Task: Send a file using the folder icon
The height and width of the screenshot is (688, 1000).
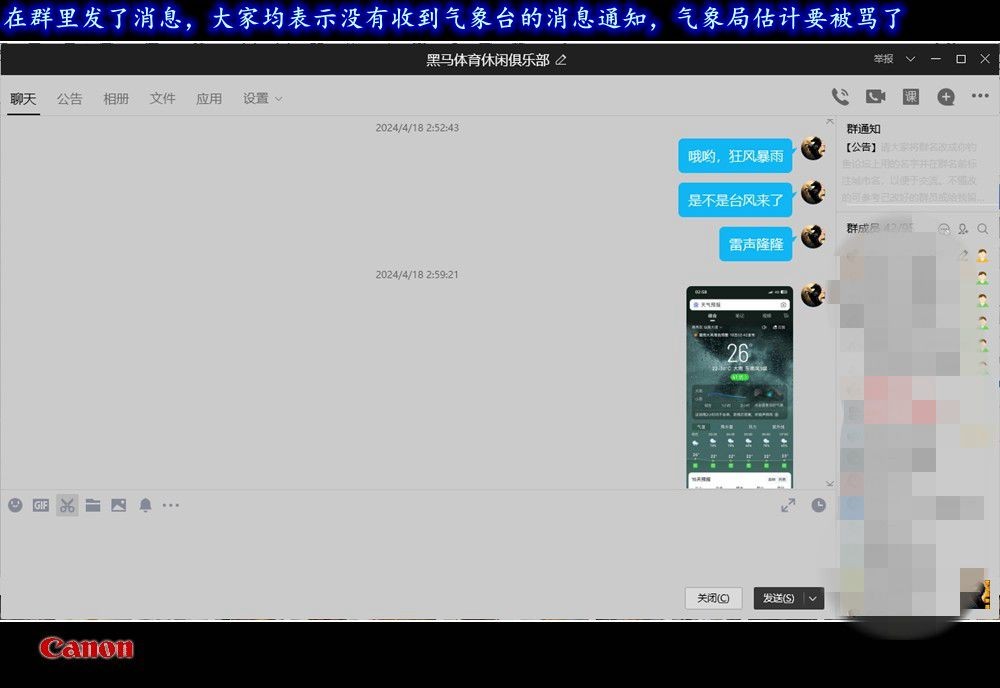Action: click(93, 505)
